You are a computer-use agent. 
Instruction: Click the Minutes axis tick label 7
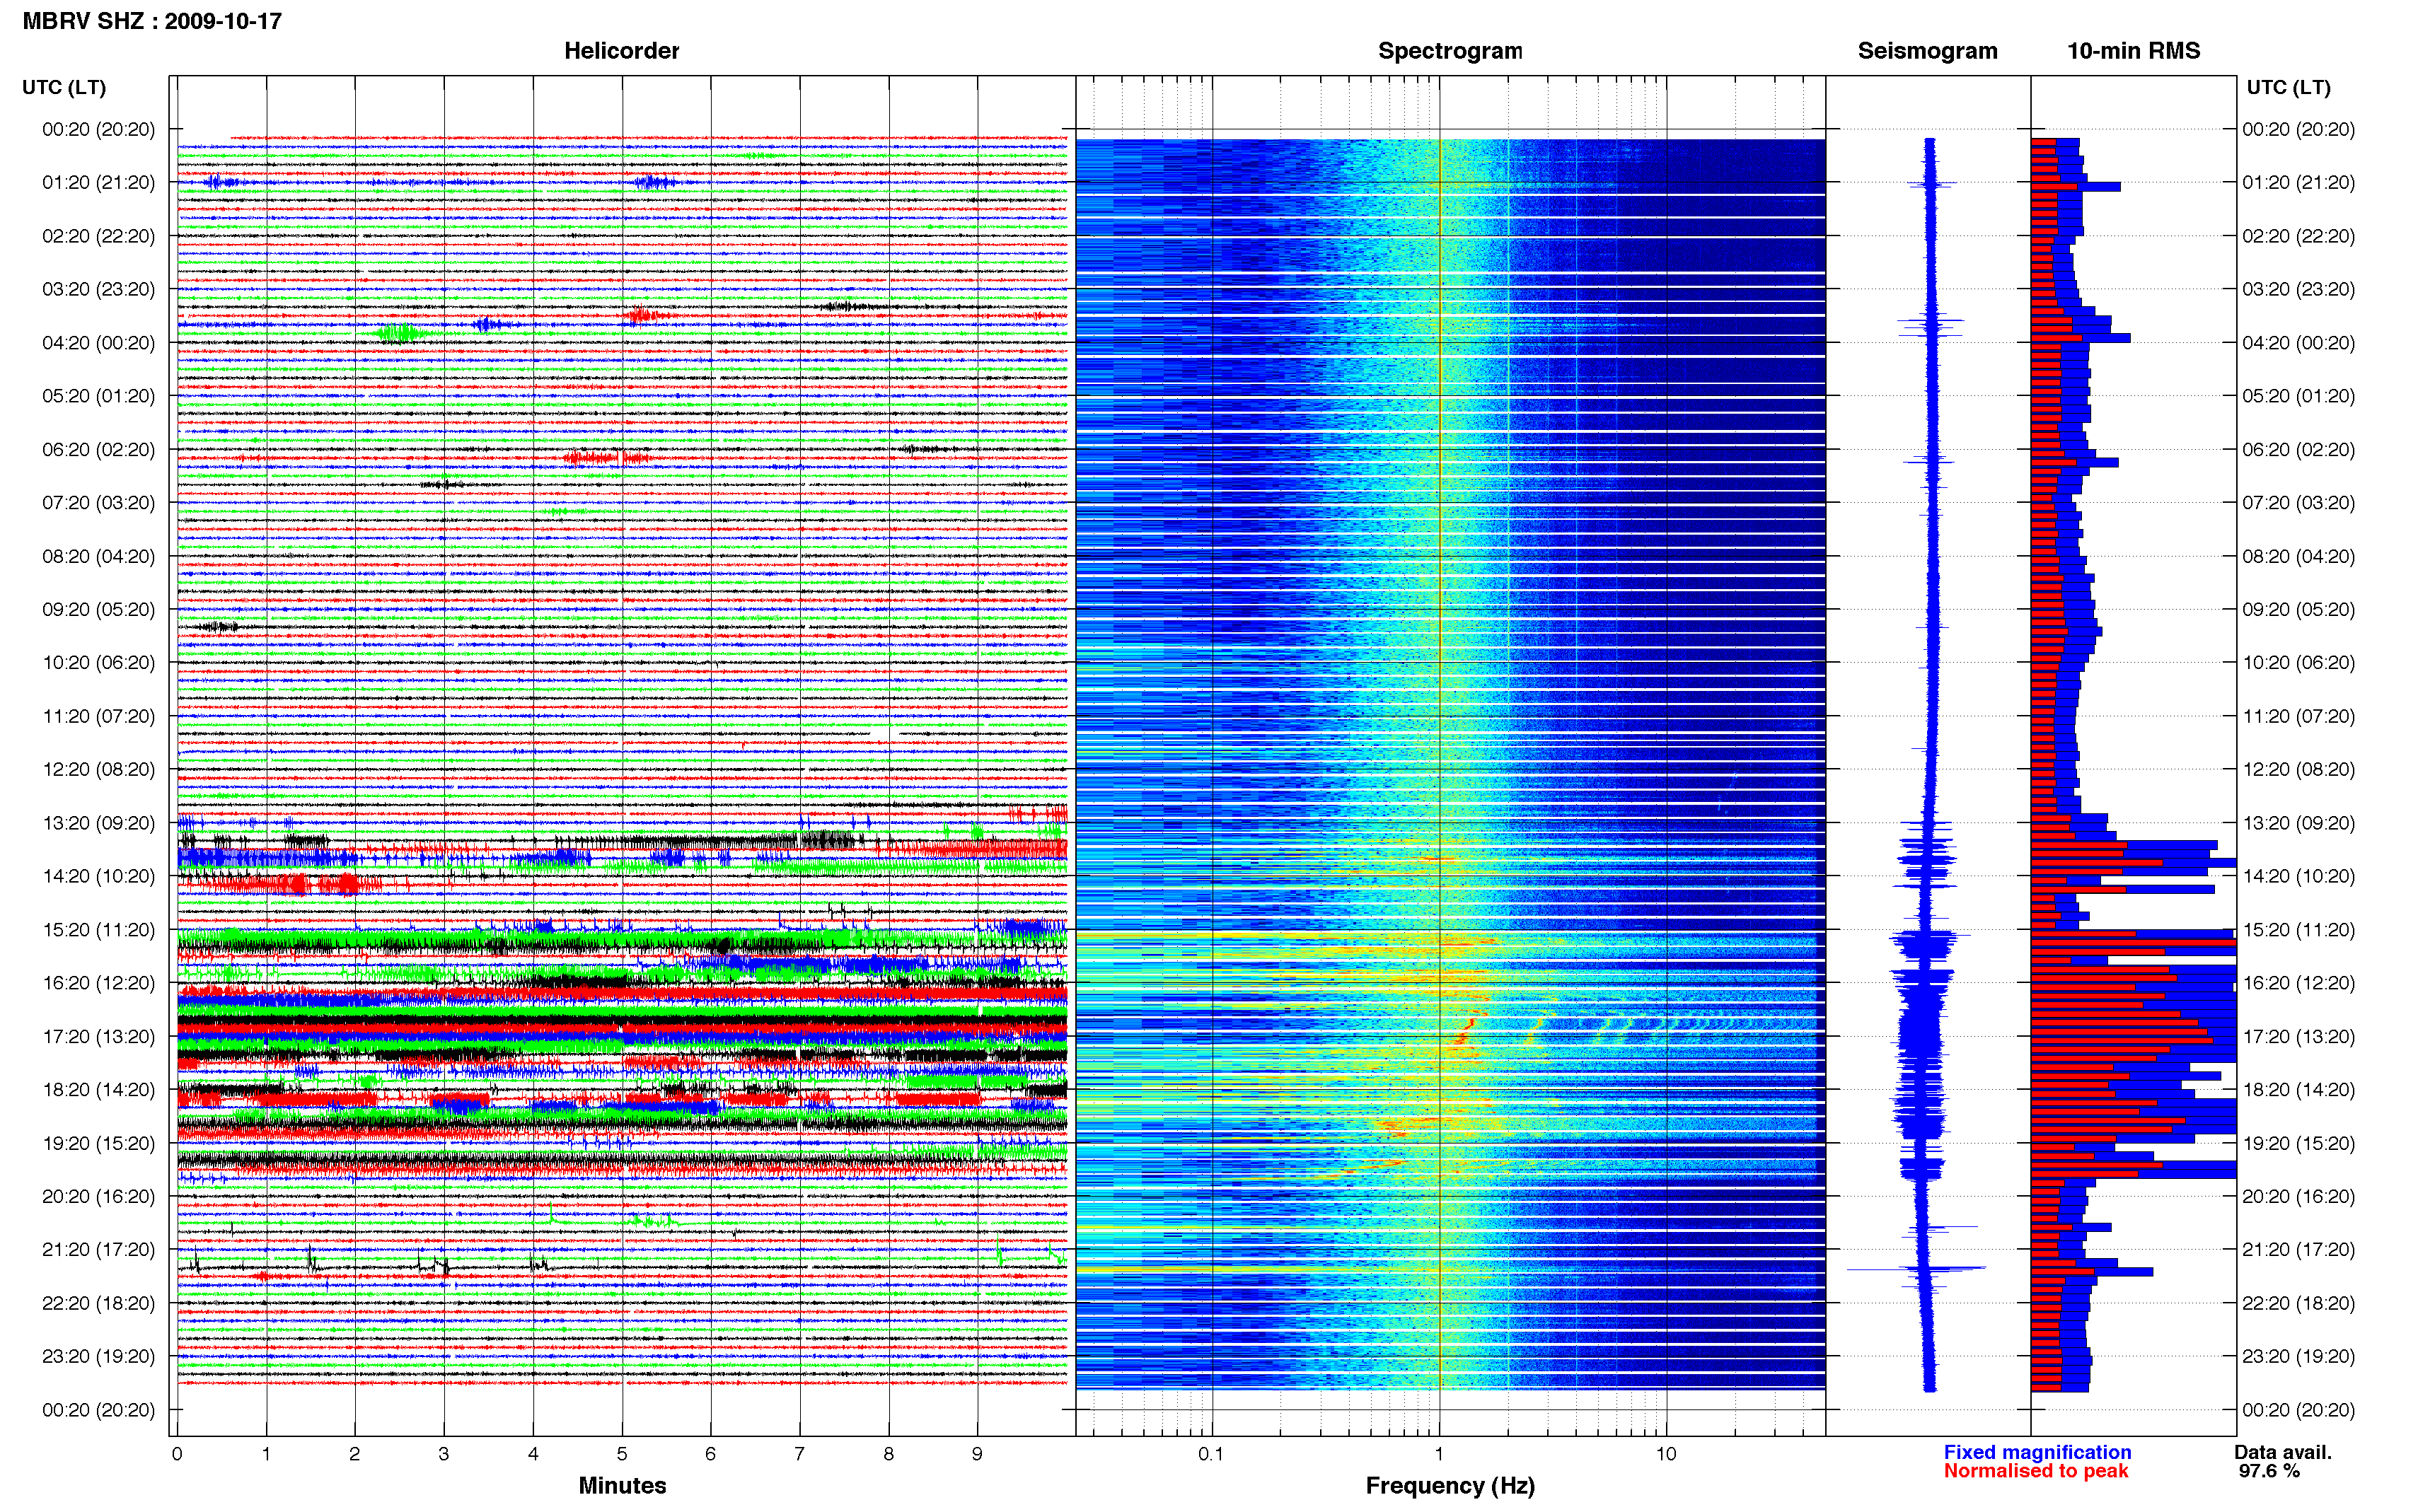tap(799, 1454)
